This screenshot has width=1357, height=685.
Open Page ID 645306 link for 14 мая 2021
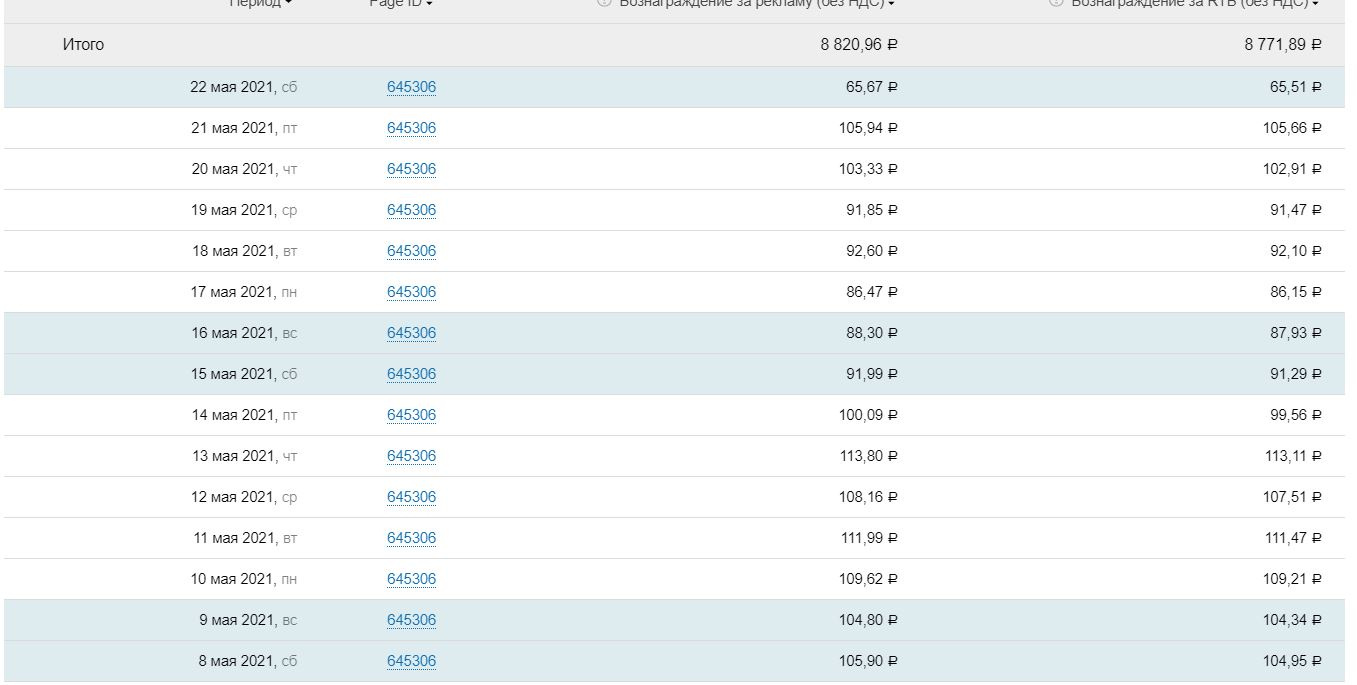point(411,415)
